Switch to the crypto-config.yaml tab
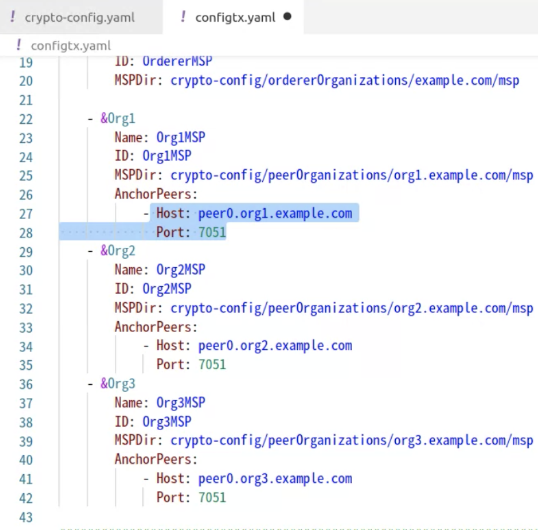The image size is (538, 530). (80, 17)
